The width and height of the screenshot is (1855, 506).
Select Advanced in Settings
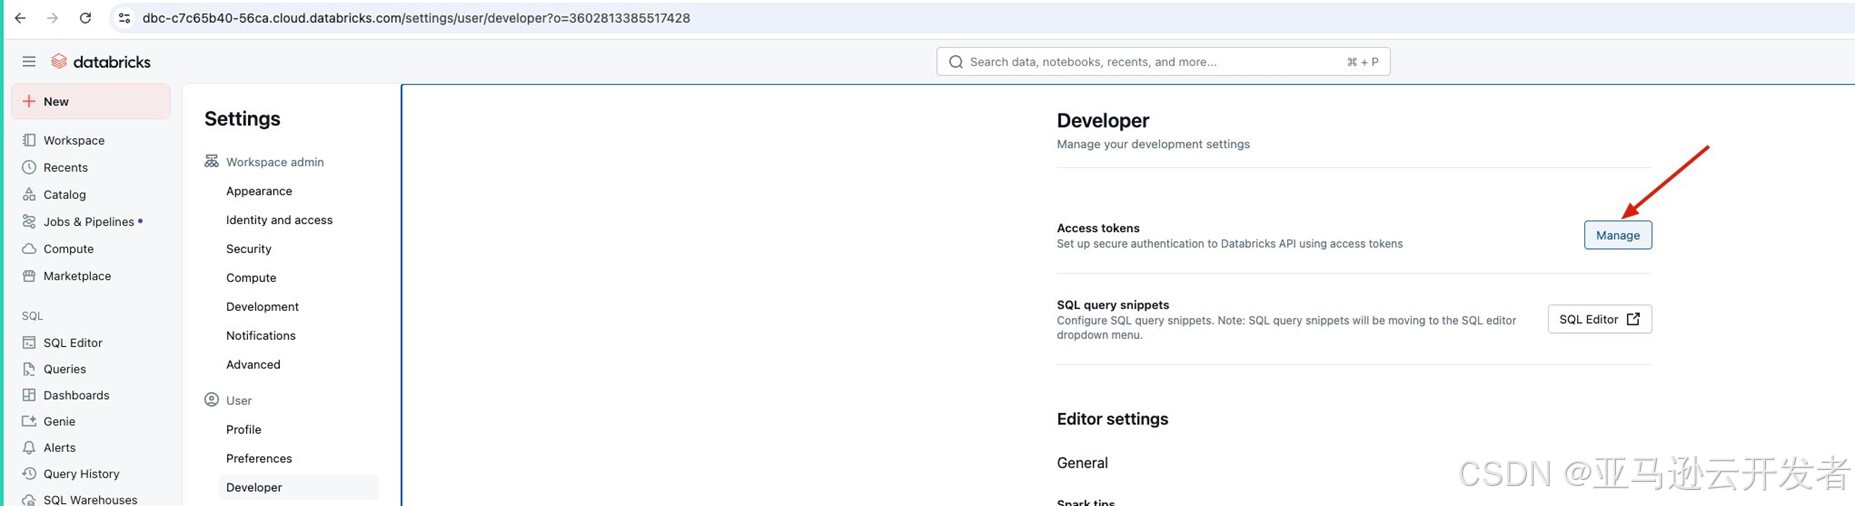[x=253, y=365]
